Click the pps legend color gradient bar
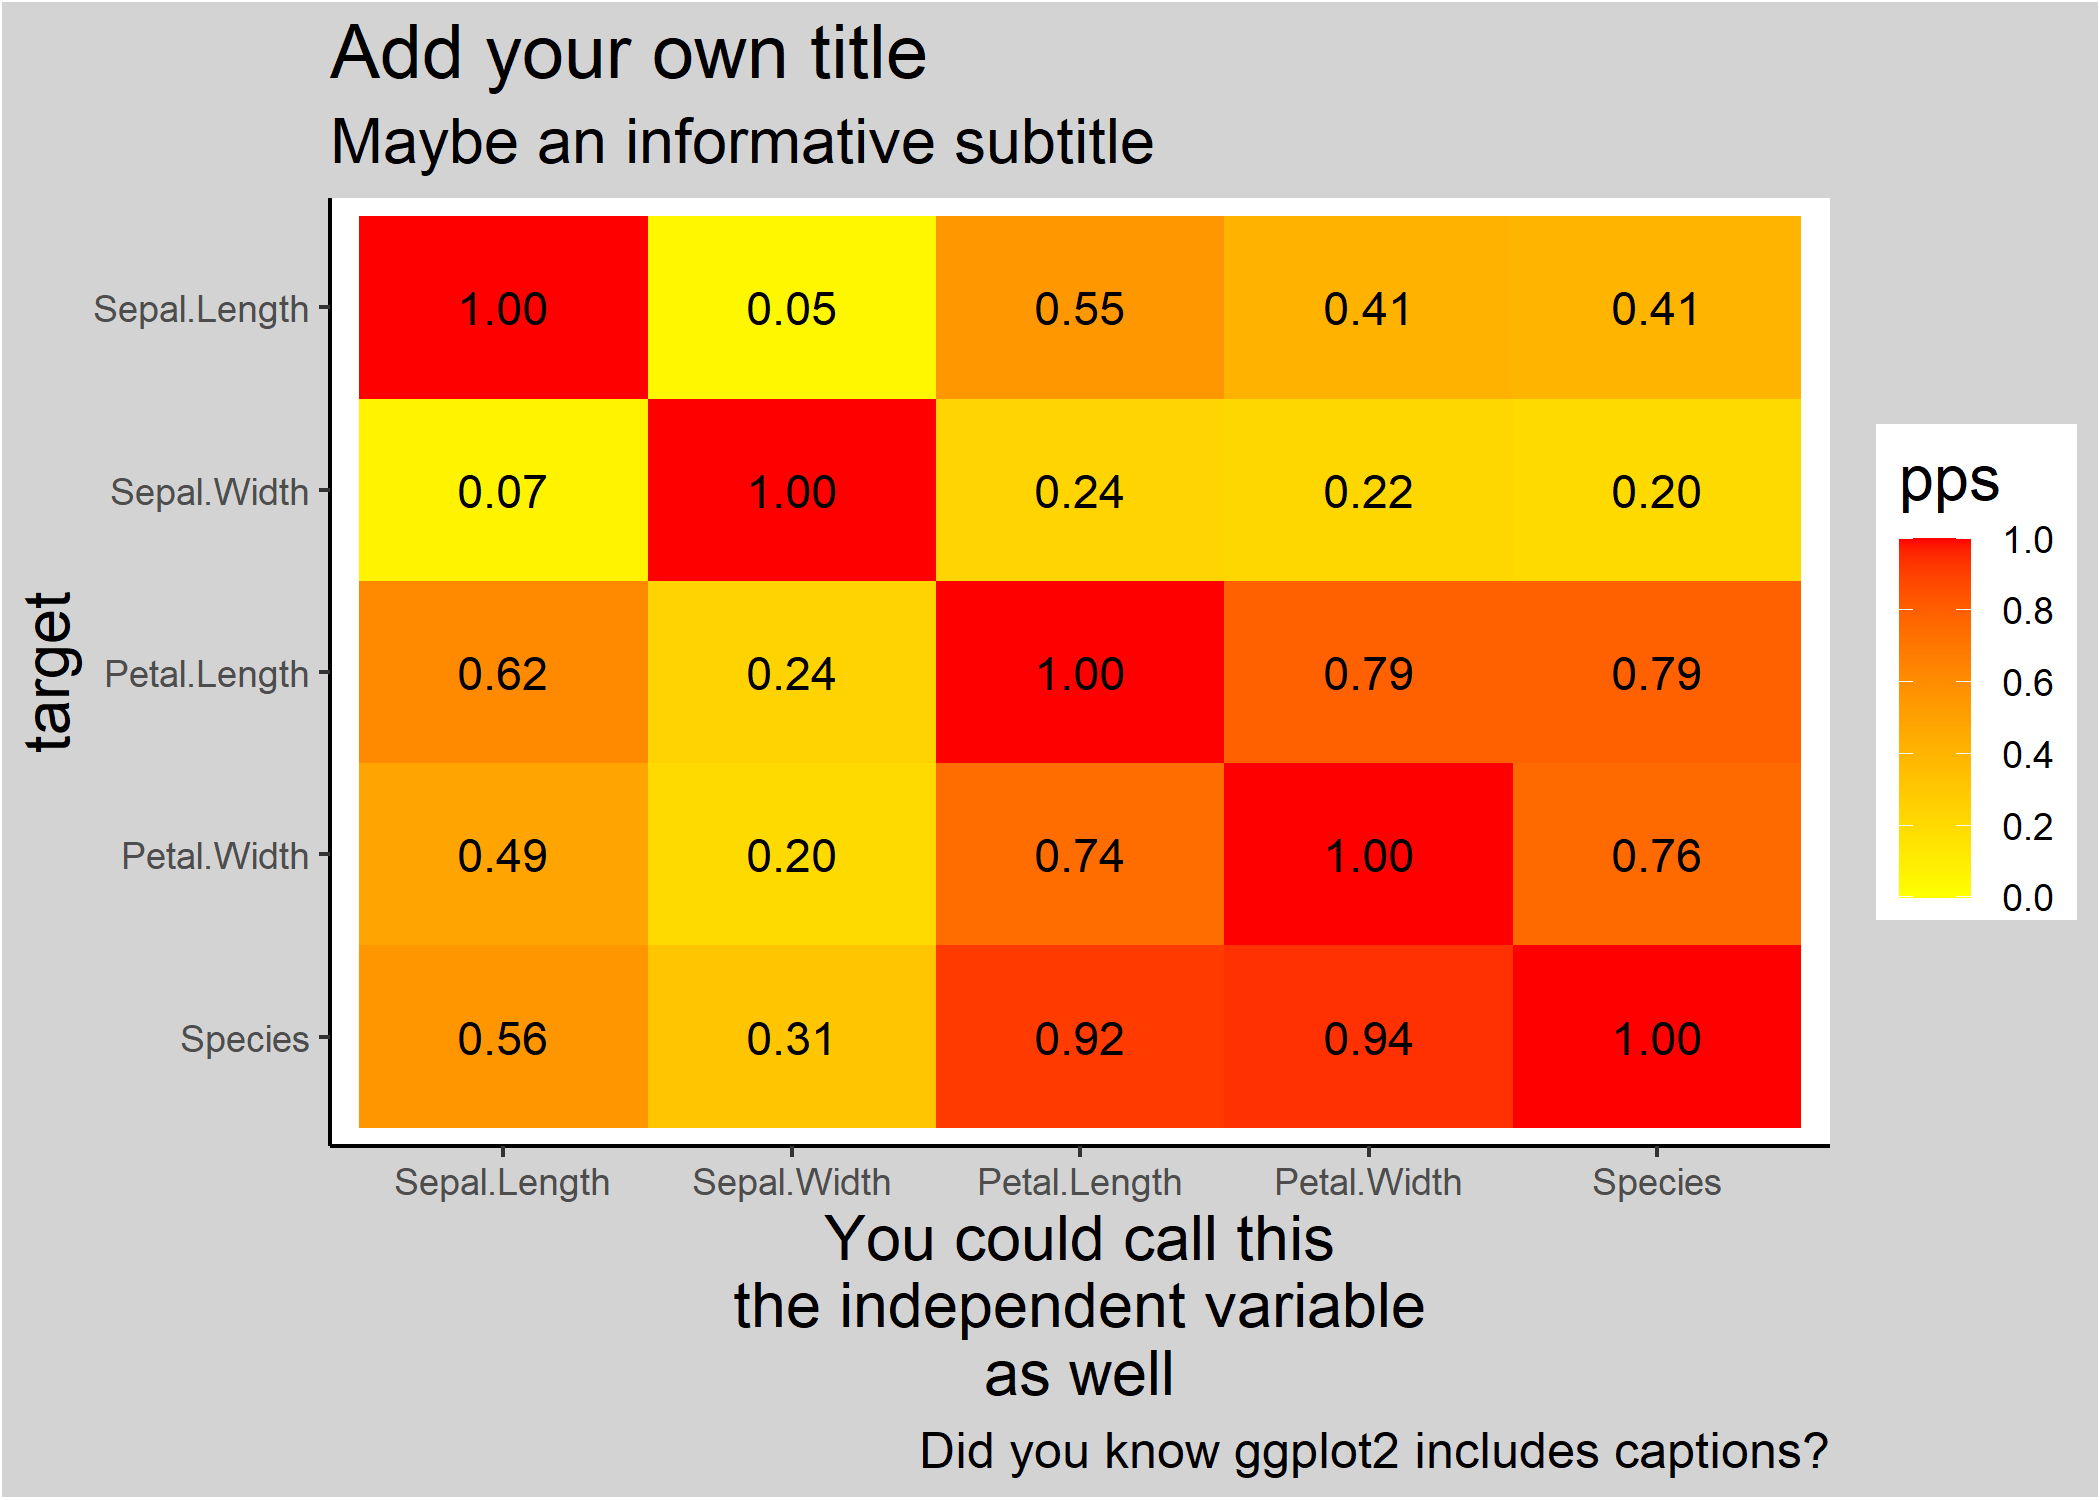Screen dimensions: 2100x1500 coord(1934,718)
